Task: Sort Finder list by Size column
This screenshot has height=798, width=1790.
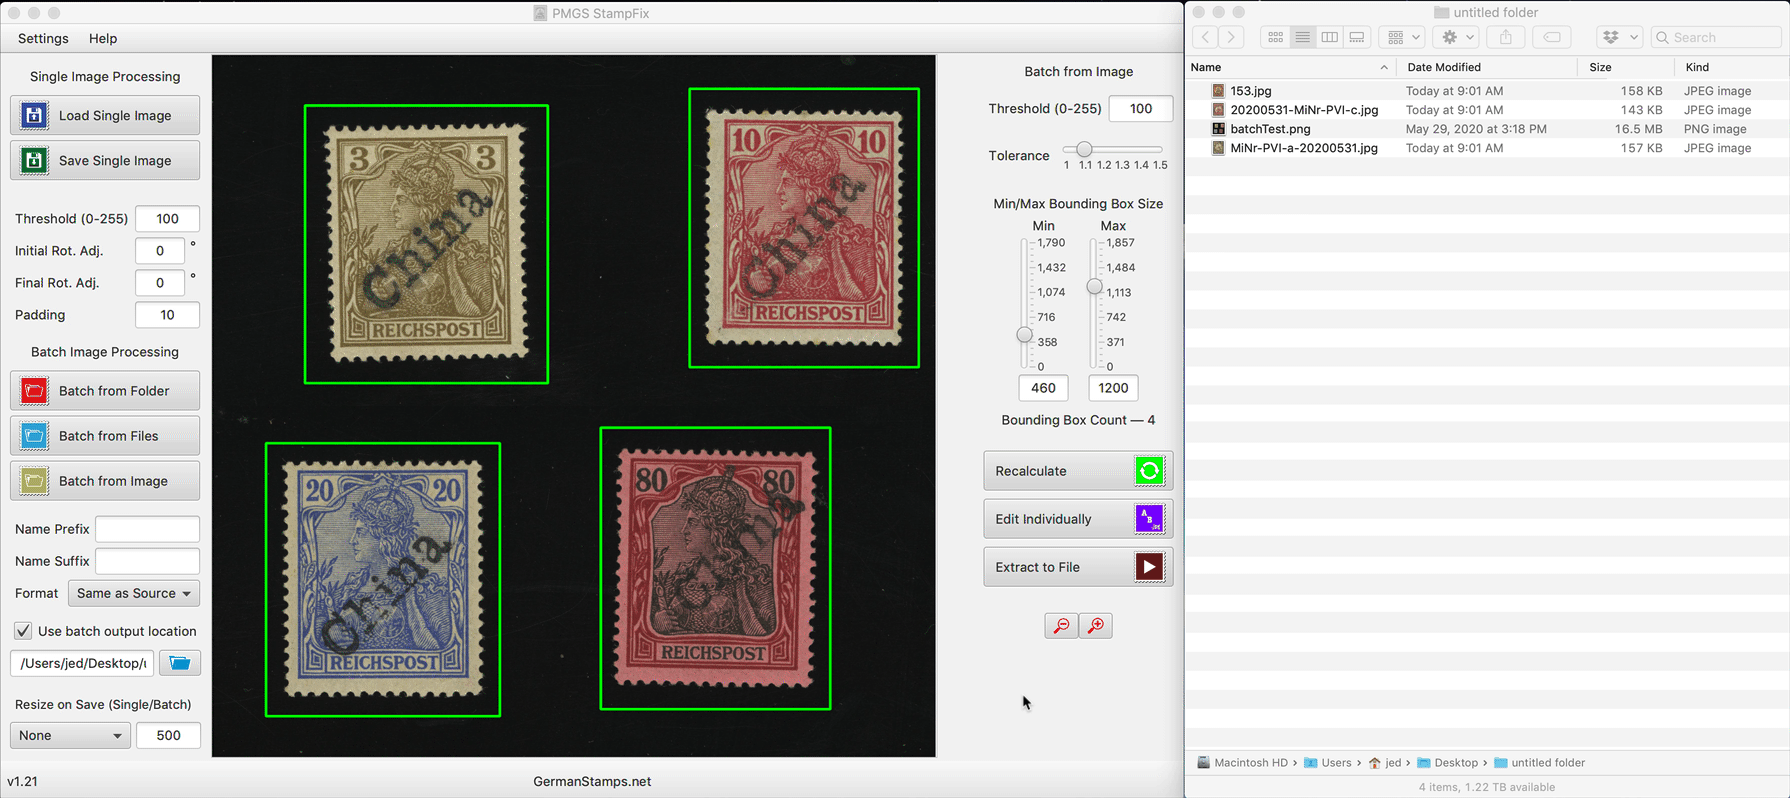Action: click(1626, 67)
